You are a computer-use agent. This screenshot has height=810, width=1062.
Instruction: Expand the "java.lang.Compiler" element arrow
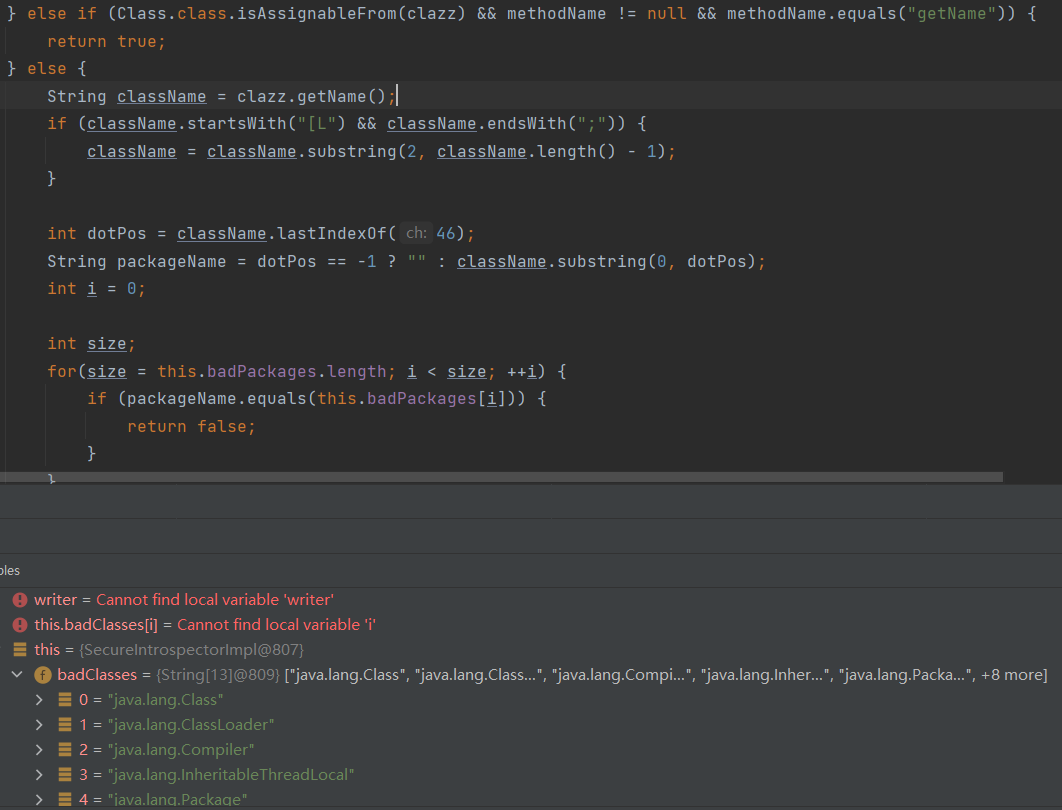point(39,750)
